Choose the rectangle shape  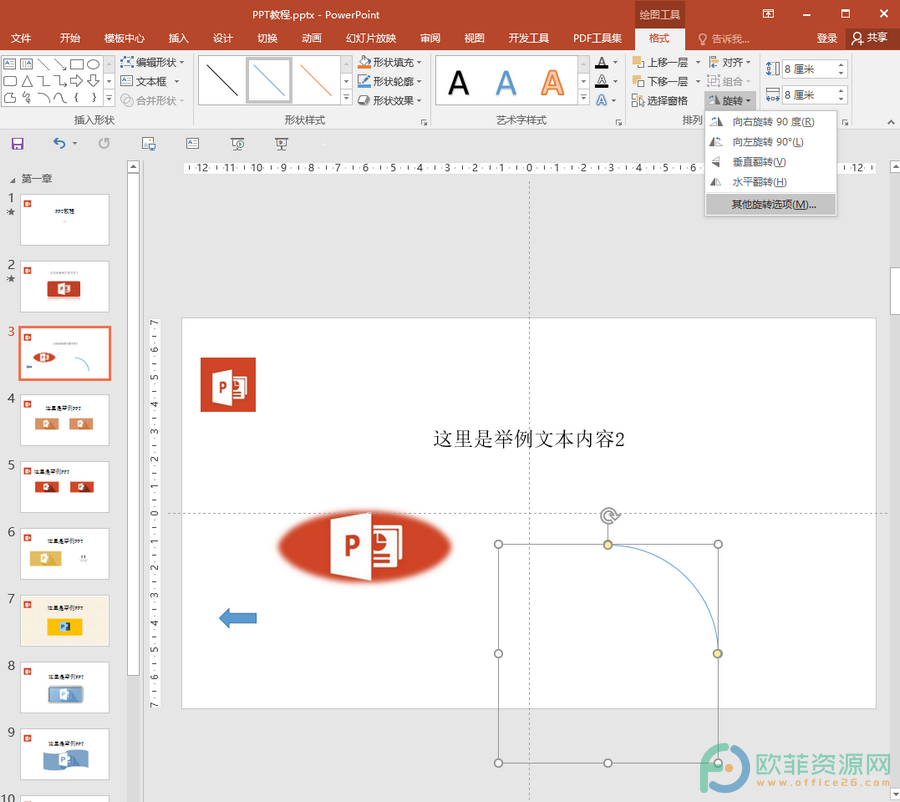pos(76,64)
